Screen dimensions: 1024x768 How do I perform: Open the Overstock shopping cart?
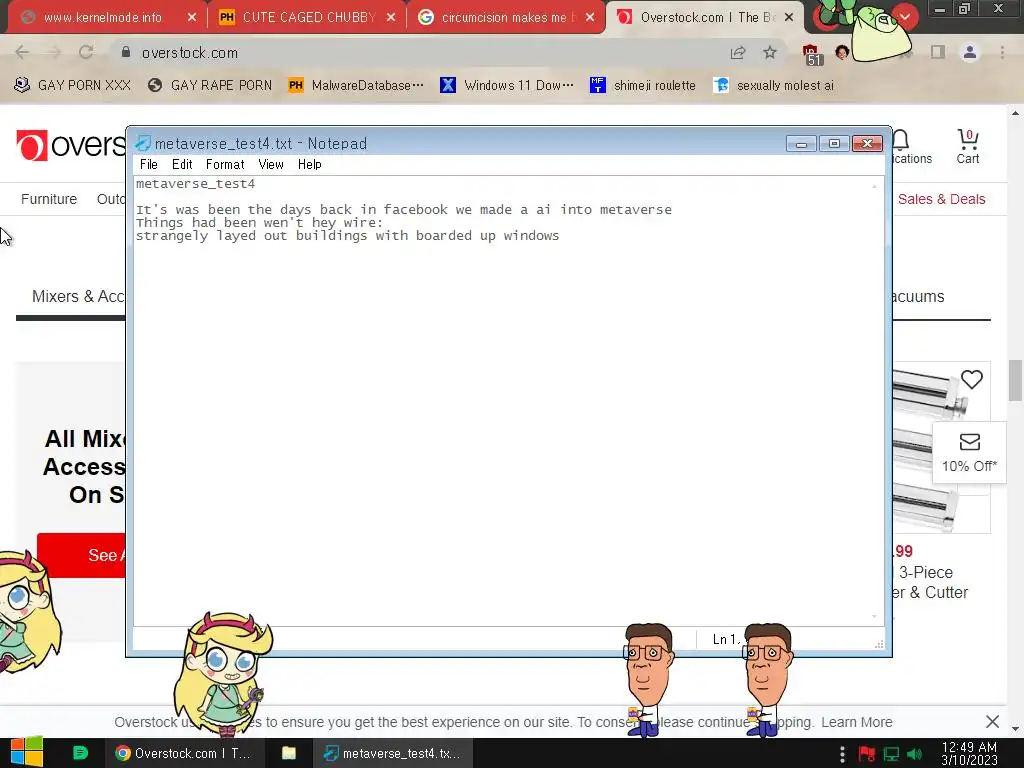click(x=968, y=146)
